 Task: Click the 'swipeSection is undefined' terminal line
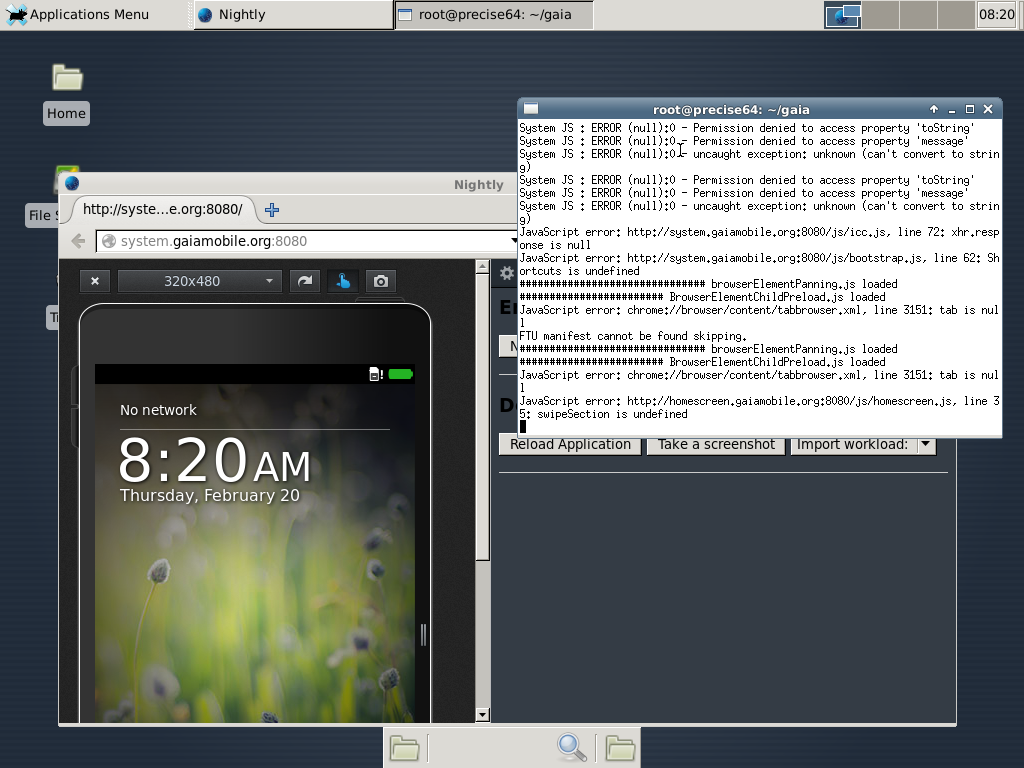click(612, 414)
